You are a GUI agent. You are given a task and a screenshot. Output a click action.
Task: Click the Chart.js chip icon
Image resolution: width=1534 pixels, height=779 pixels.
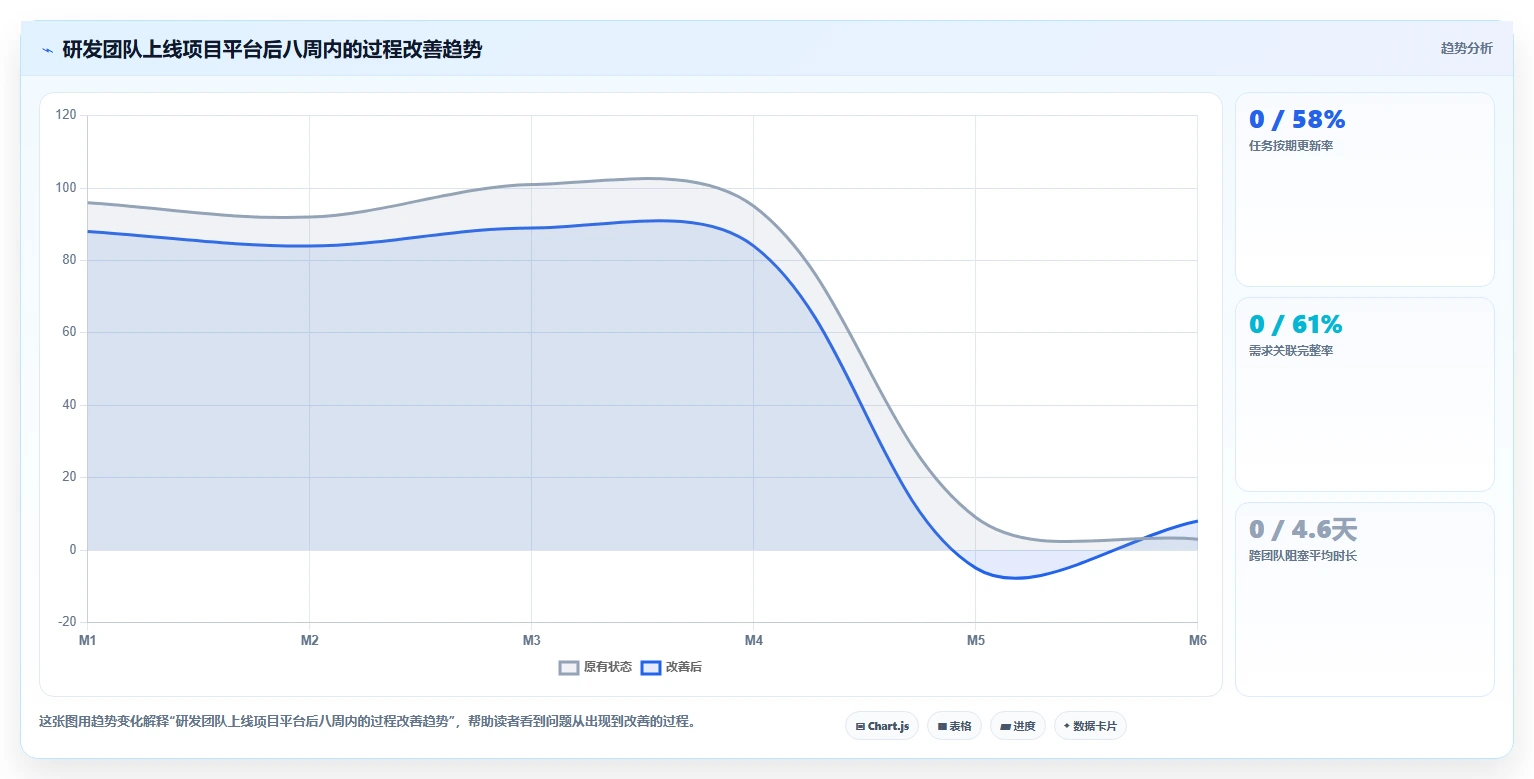[860, 727]
